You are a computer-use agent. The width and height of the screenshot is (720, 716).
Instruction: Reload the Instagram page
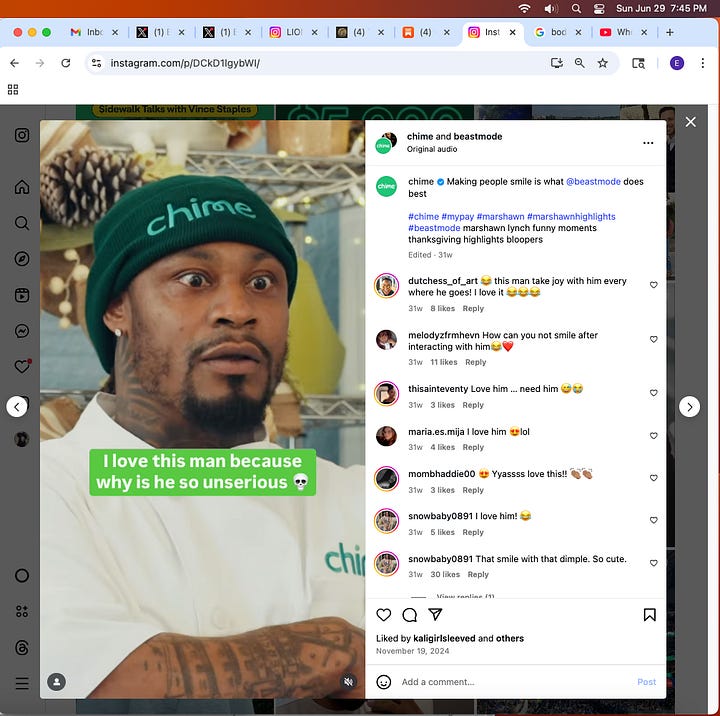(66, 63)
